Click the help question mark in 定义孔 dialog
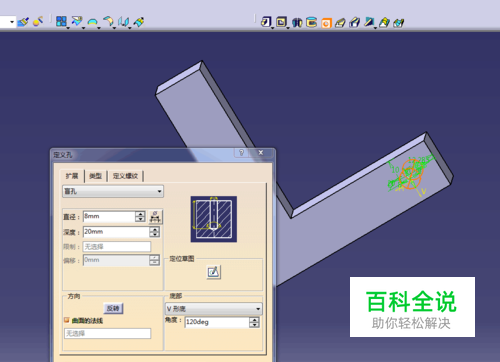Image resolution: width=500 pixels, height=362 pixels. pyautogui.click(x=241, y=153)
